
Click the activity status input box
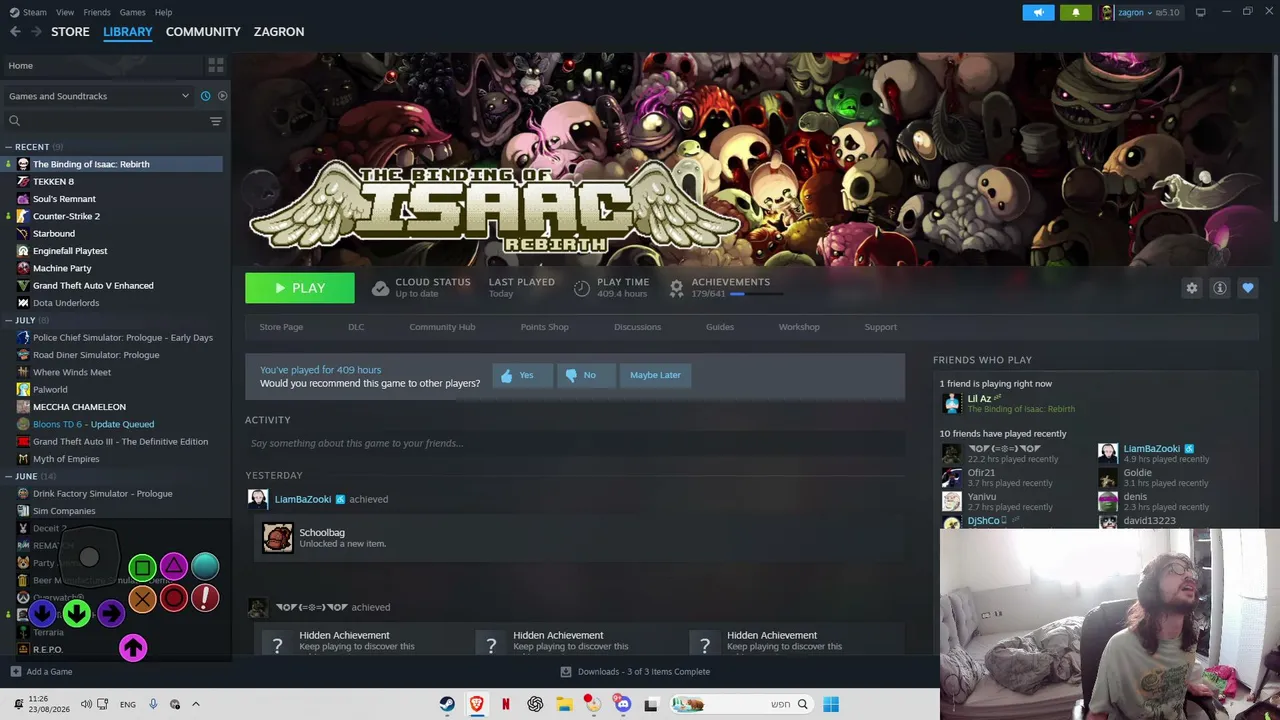[575, 443]
